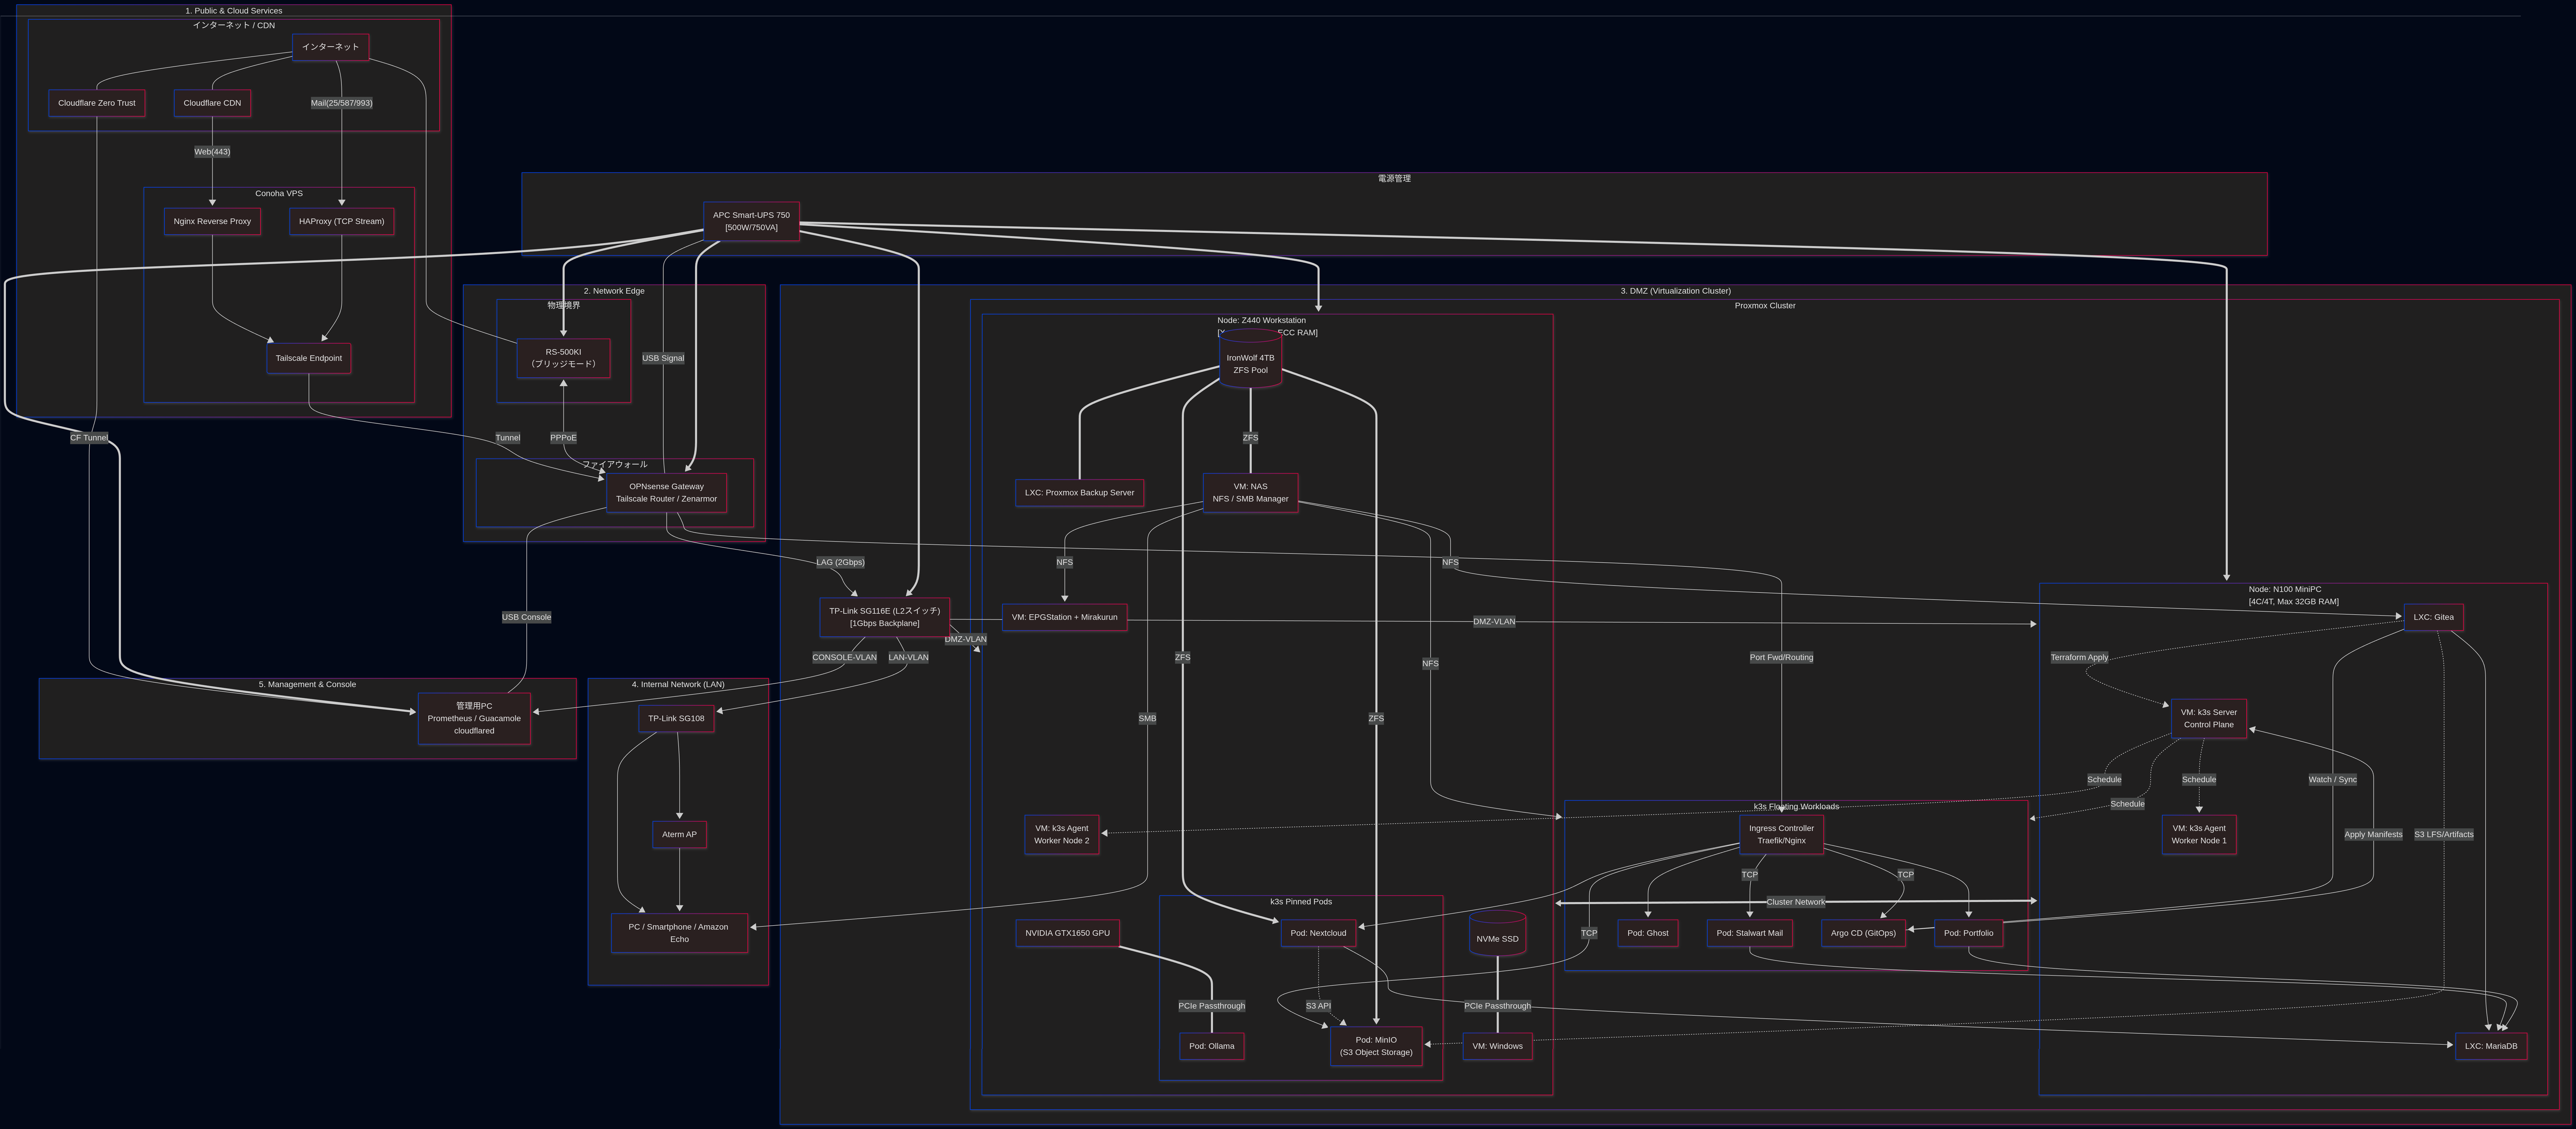Image resolution: width=2576 pixels, height=1129 pixels.
Task: Select the Cloudflare CDN node
Action: 212,103
